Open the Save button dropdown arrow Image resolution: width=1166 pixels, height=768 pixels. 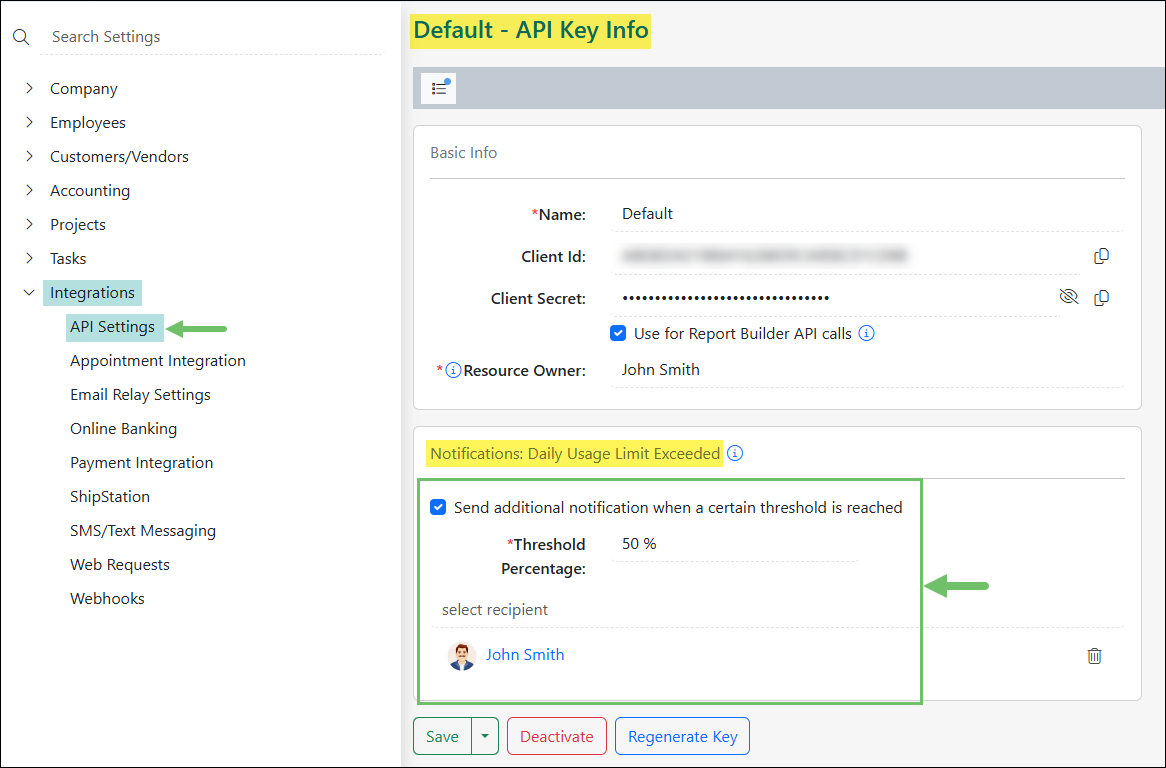click(x=485, y=736)
